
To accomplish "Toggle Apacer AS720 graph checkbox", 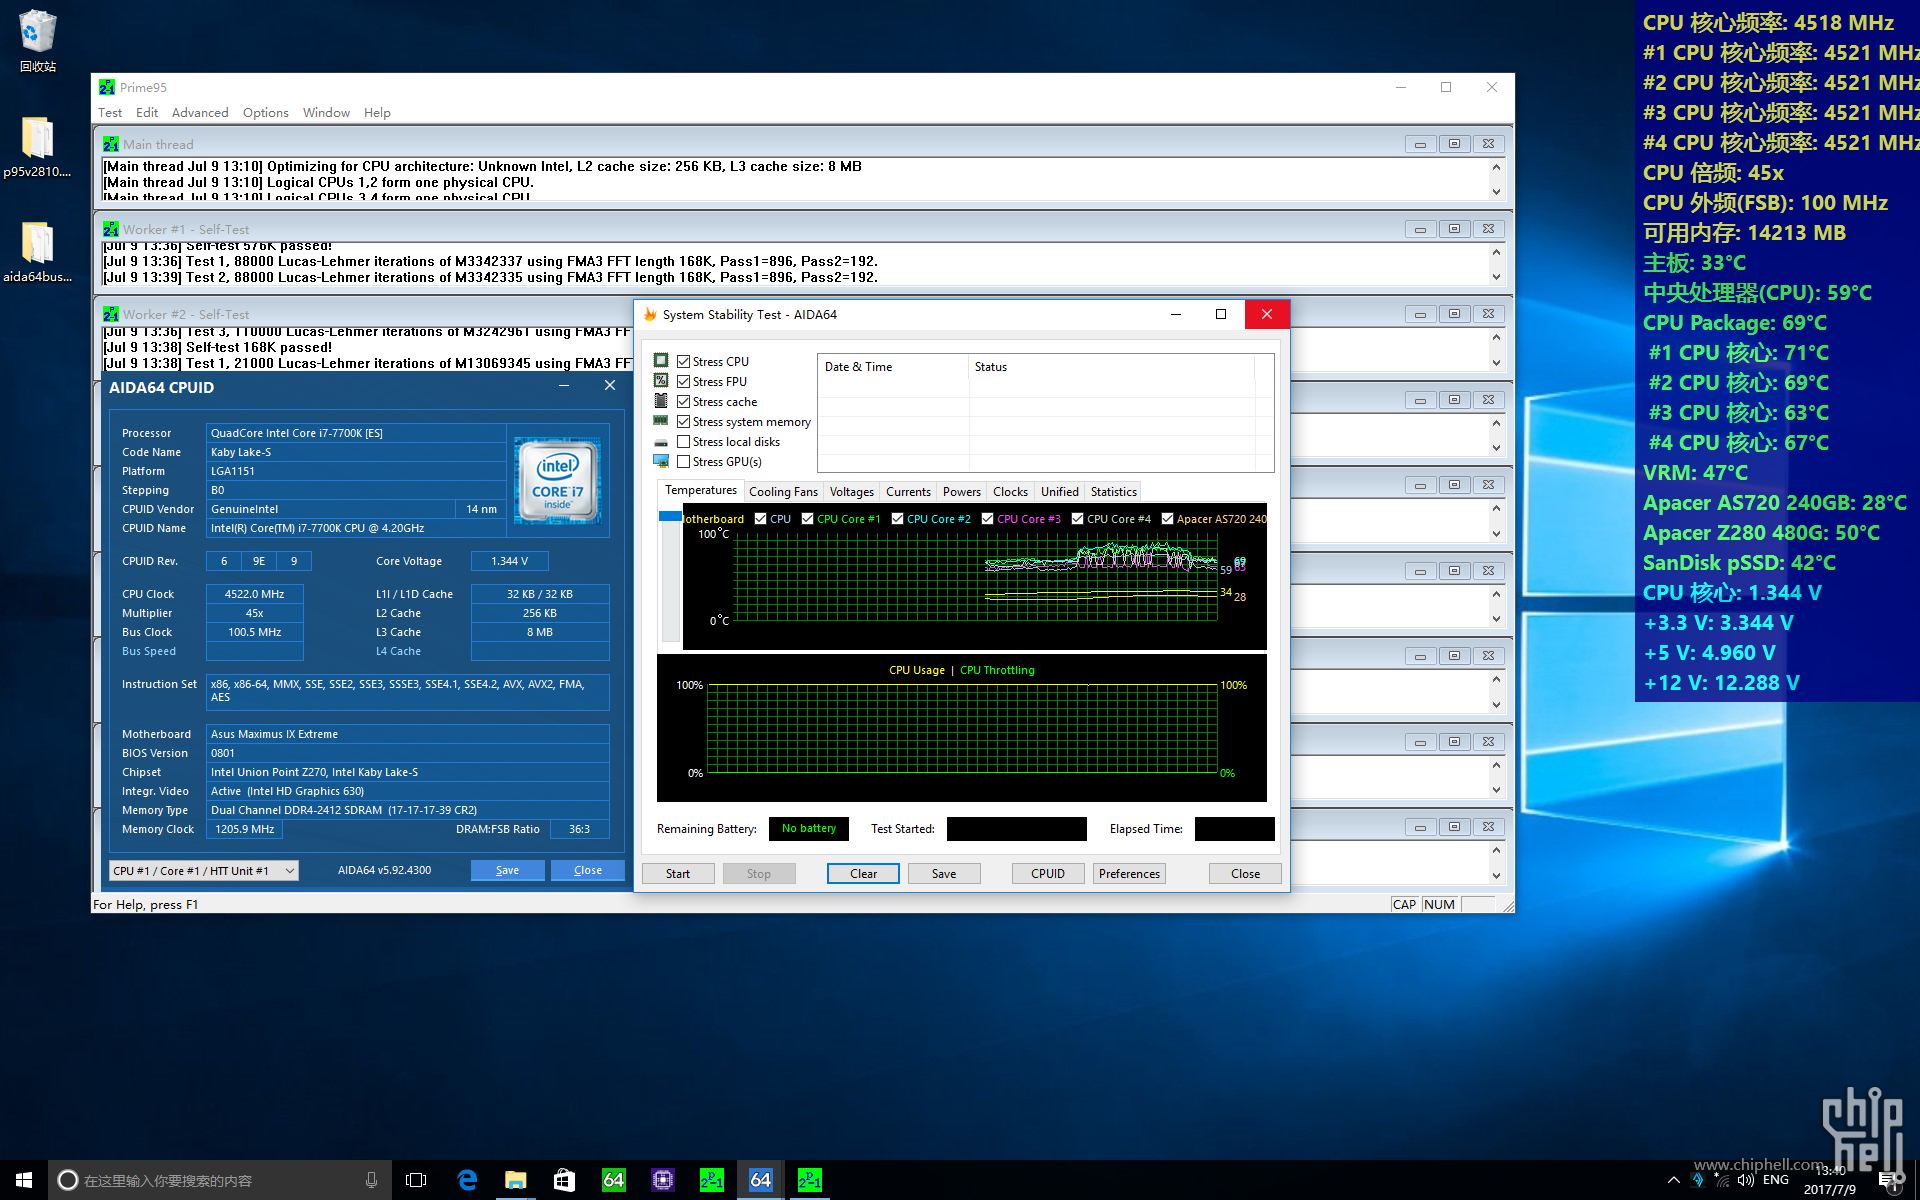I will pos(1167,518).
